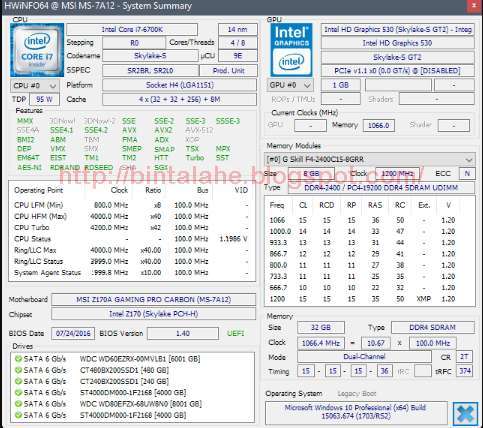The image size is (483, 428).
Task: Open the GPU #0 selector dropdown
Action: point(290,85)
